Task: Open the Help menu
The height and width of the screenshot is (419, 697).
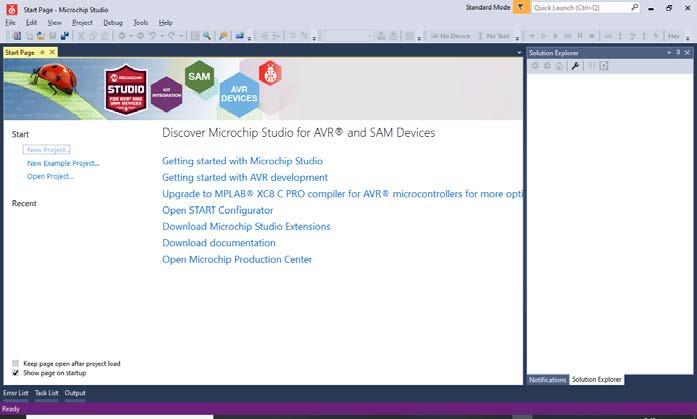Action: [165, 22]
